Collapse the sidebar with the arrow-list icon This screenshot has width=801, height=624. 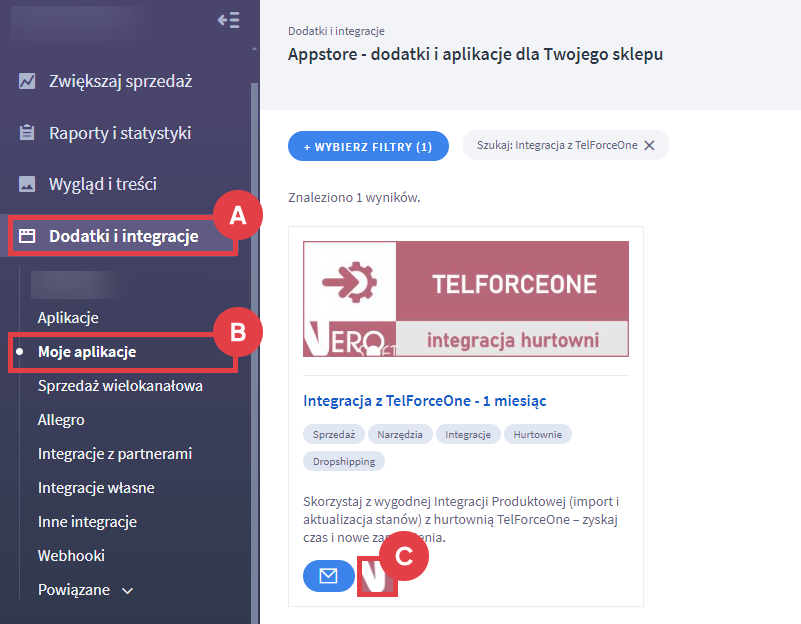(228, 20)
